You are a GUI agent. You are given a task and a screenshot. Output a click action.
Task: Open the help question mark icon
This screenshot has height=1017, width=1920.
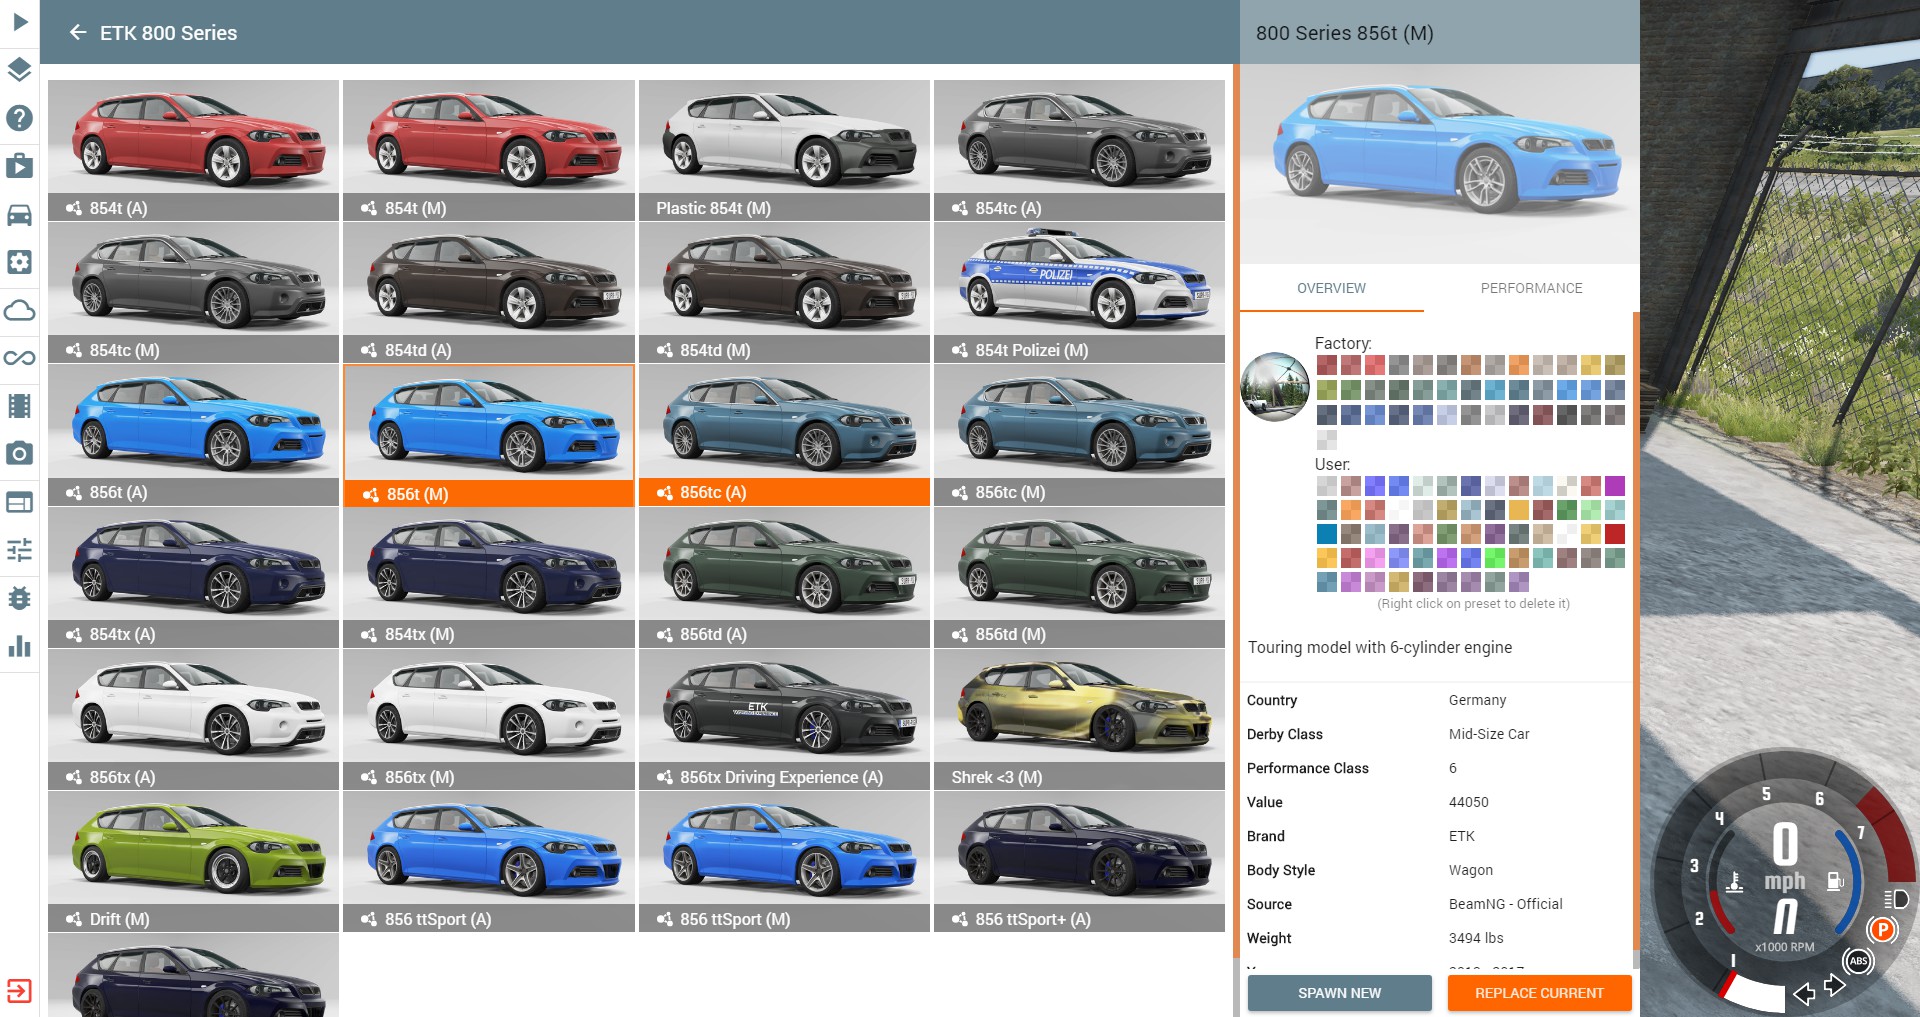coord(19,118)
